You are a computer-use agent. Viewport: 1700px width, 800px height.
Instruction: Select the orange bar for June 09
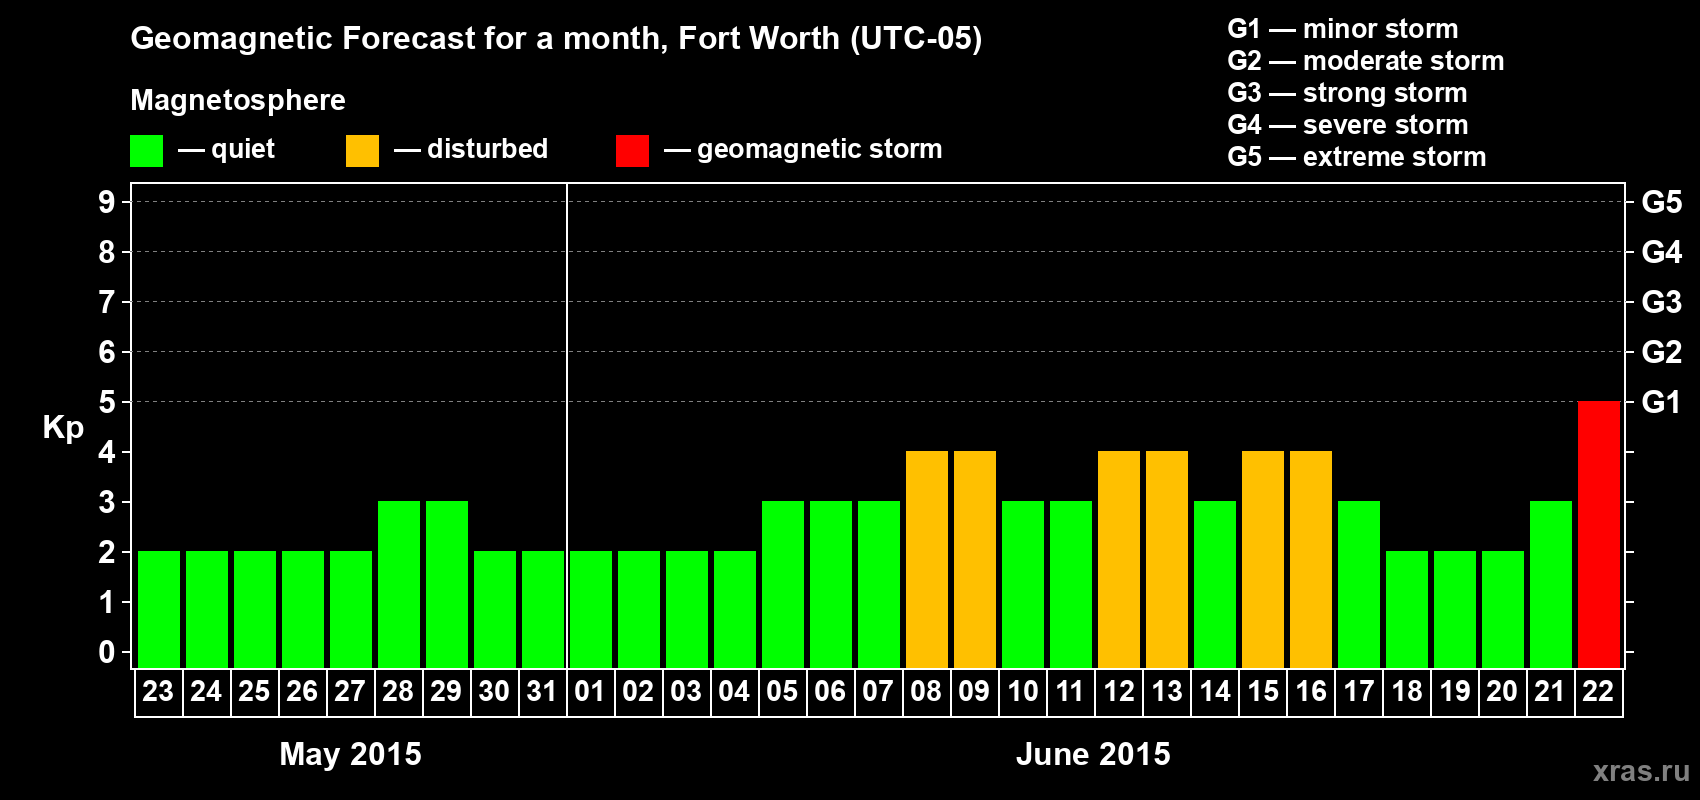pos(975,559)
